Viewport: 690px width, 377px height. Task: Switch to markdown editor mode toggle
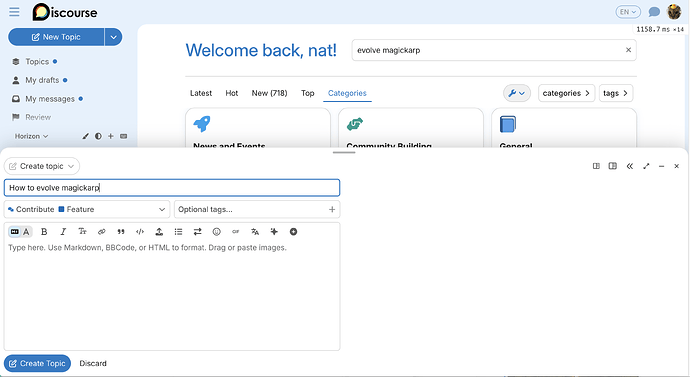[x=15, y=232]
